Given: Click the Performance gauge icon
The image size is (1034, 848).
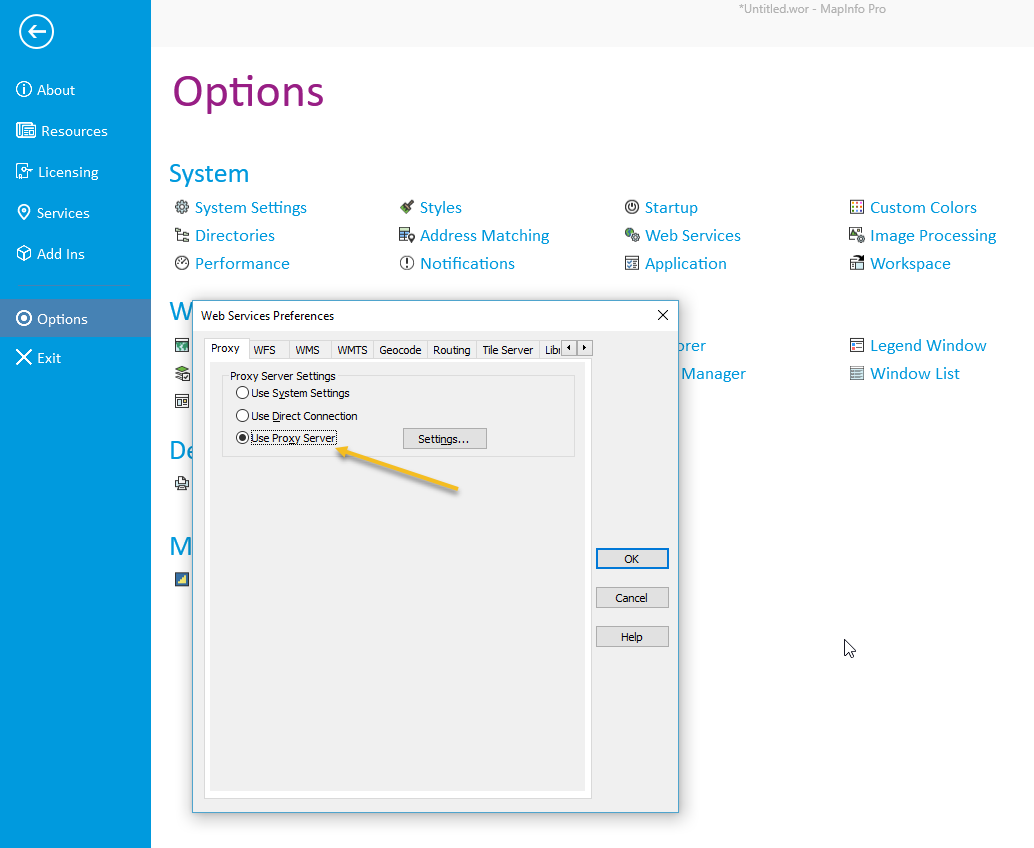Looking at the screenshot, I should coord(181,263).
